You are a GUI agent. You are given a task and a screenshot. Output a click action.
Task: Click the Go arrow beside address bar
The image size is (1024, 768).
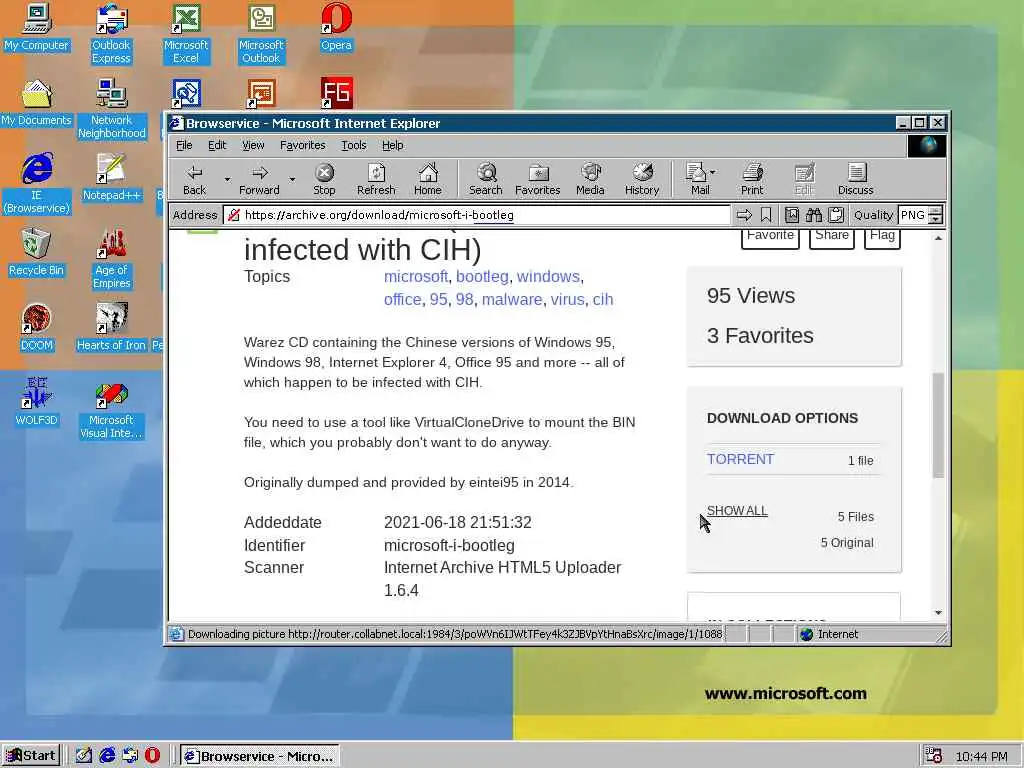tap(744, 215)
